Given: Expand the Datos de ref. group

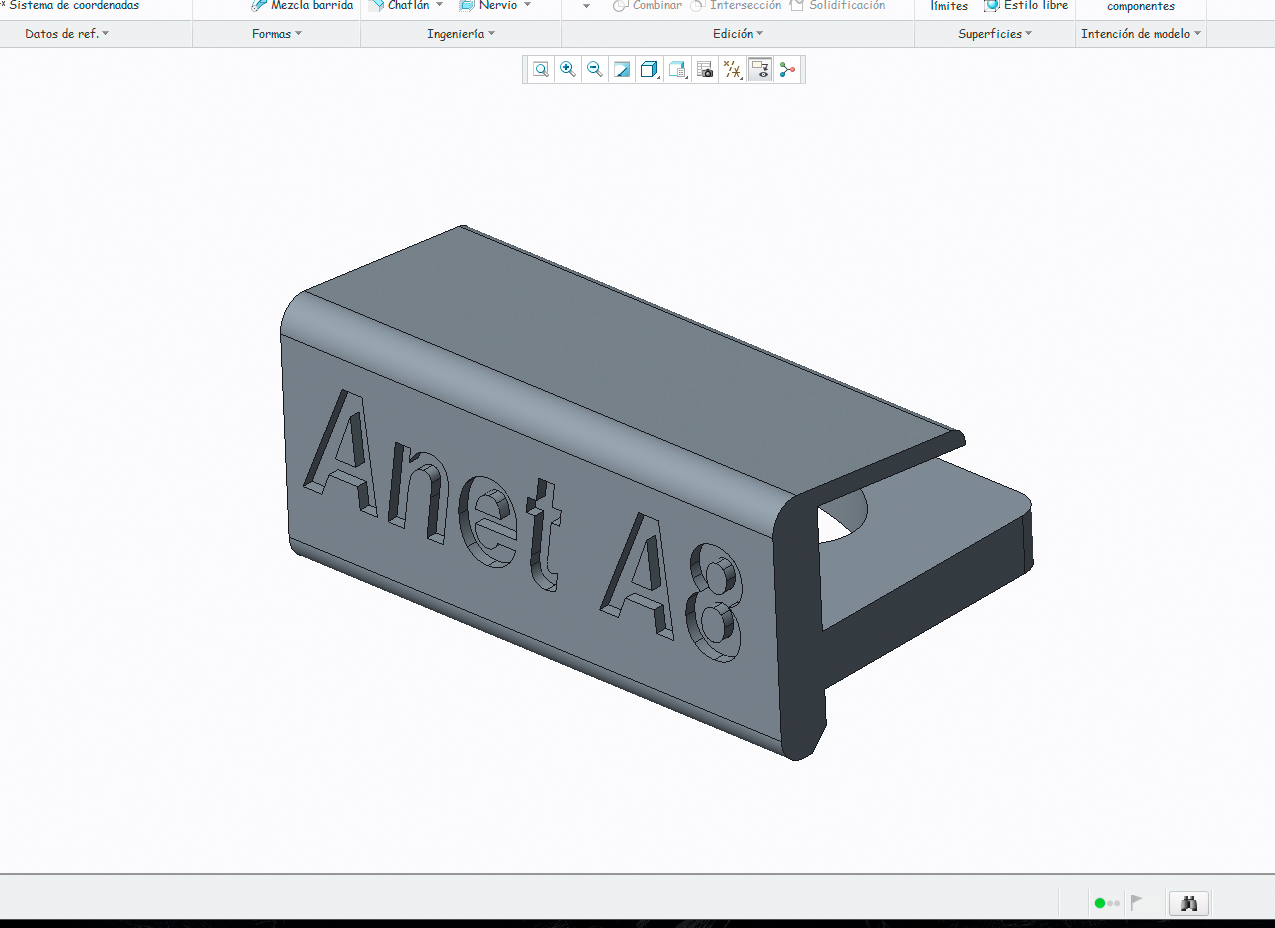Looking at the screenshot, I should (67, 34).
